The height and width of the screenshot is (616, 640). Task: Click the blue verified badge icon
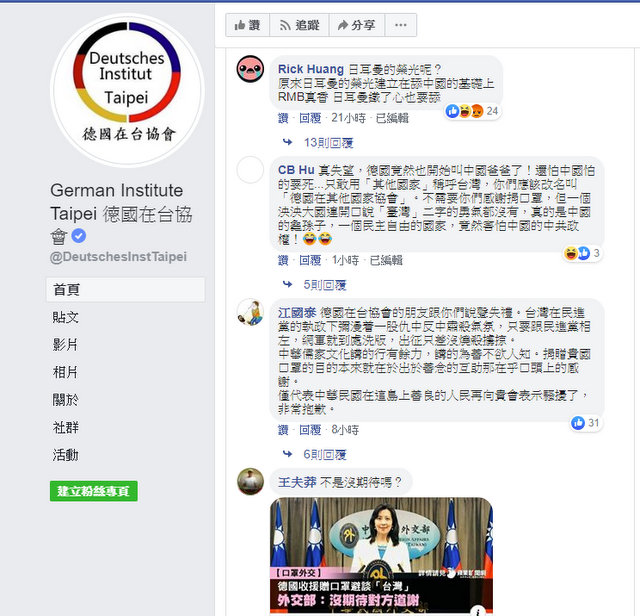79,236
